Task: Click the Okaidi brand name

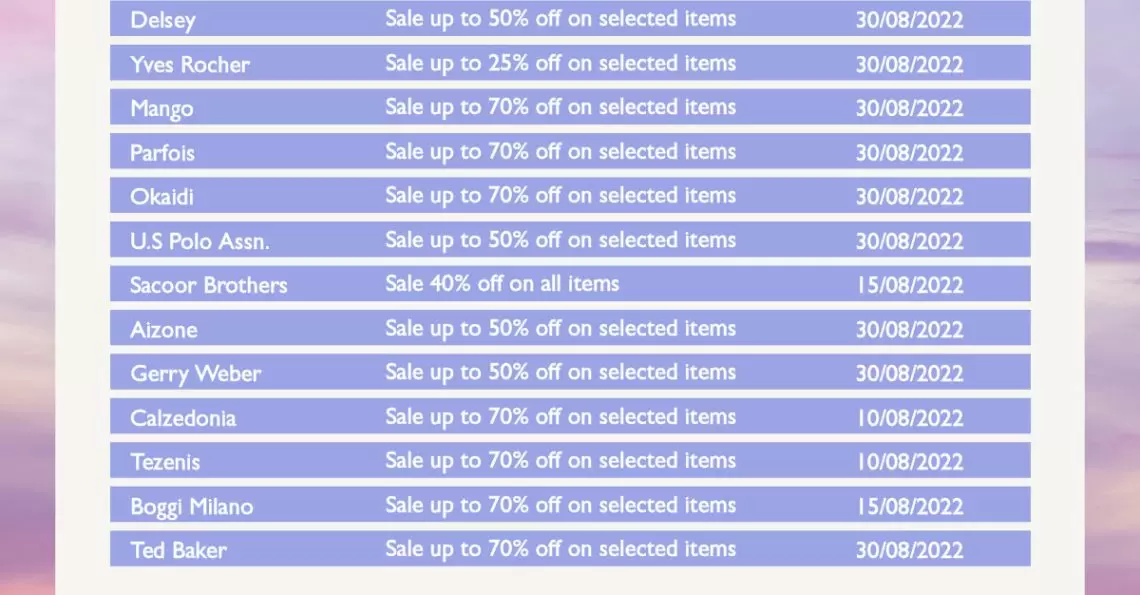Action: coord(161,196)
